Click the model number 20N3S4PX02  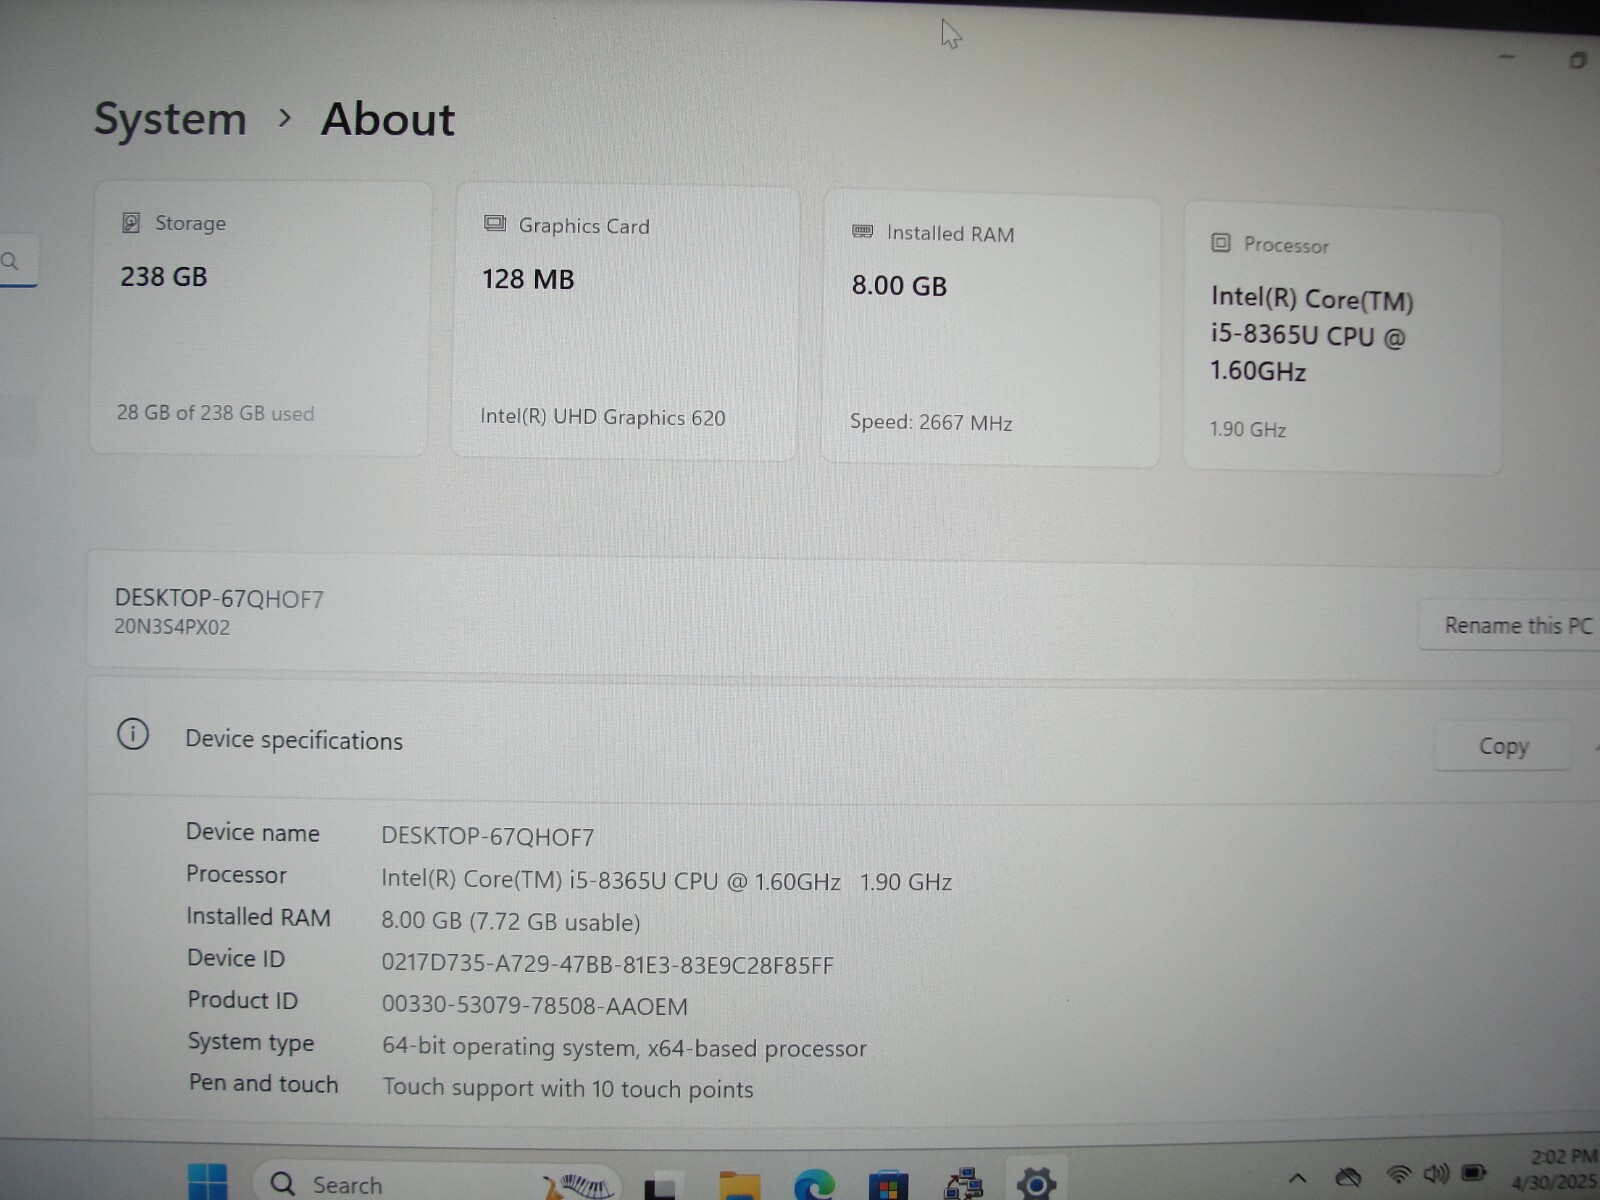tap(172, 627)
